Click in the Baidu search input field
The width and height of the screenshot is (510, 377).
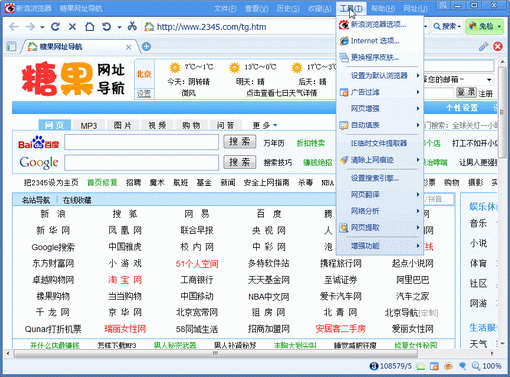[x=142, y=142]
